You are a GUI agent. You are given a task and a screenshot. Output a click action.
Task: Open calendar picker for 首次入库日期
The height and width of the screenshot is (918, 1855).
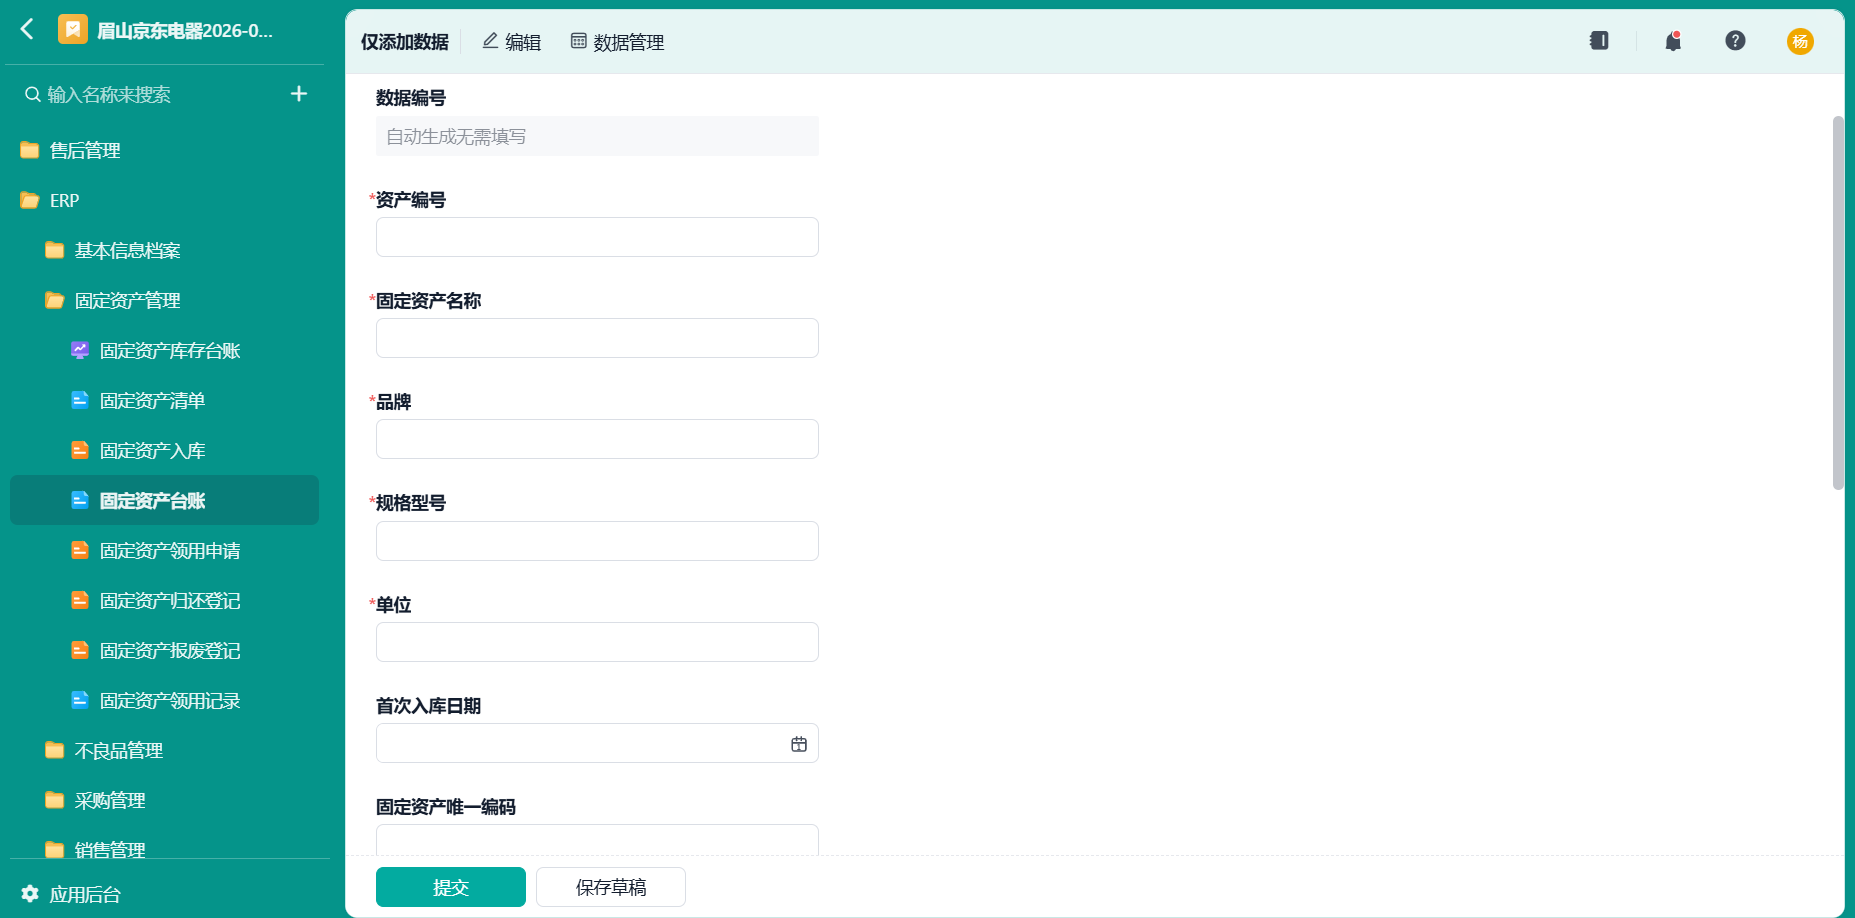coord(799,744)
